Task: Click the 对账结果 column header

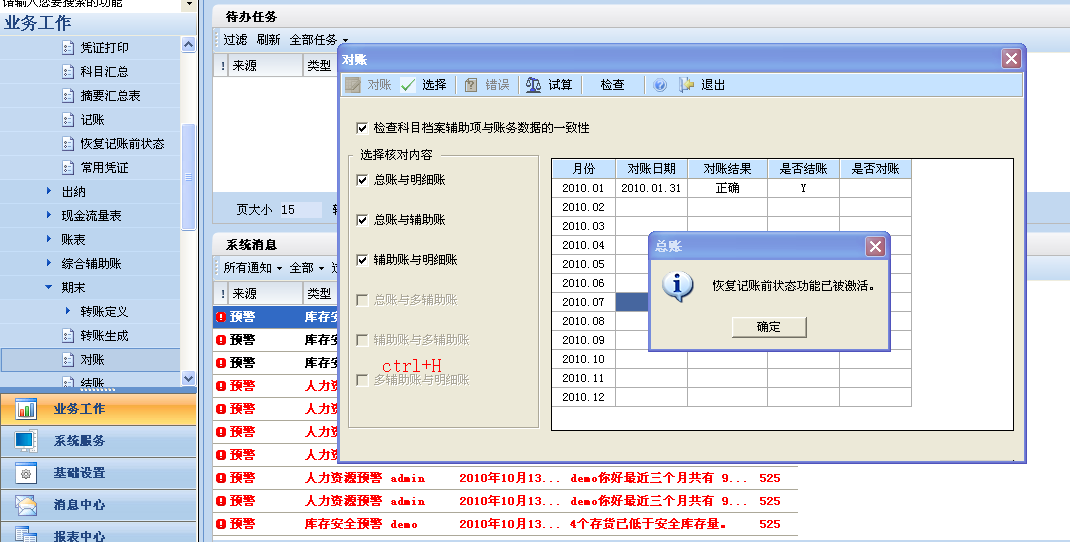Action: 727,169
